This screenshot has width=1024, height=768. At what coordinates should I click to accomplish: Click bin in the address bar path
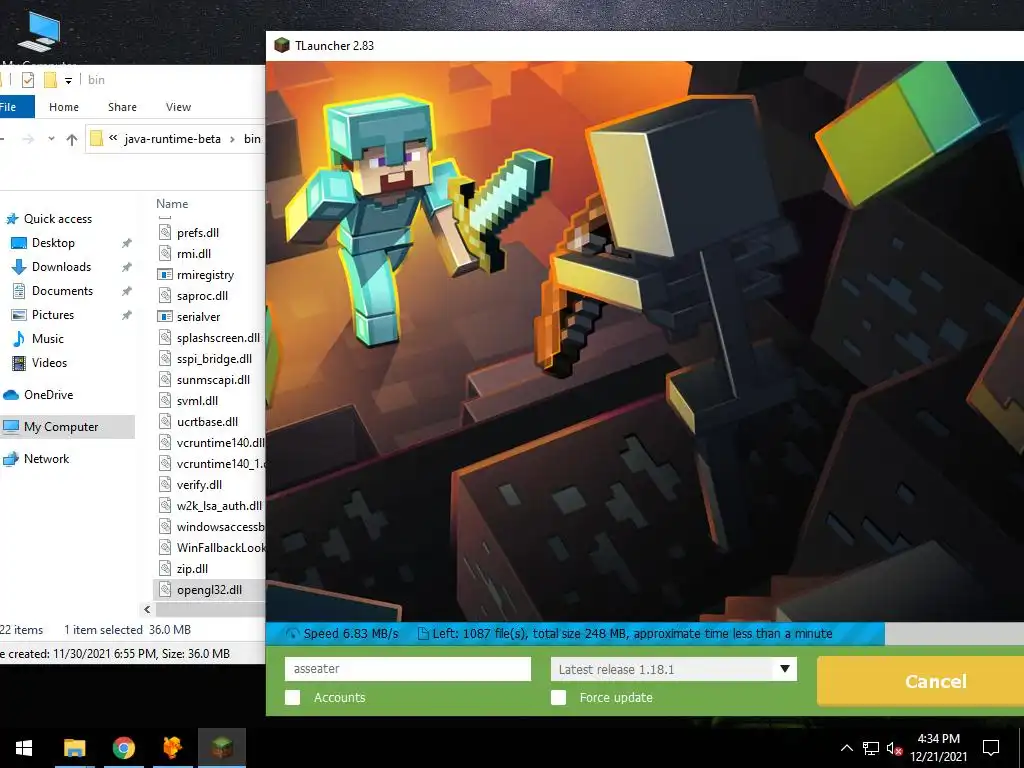252,139
